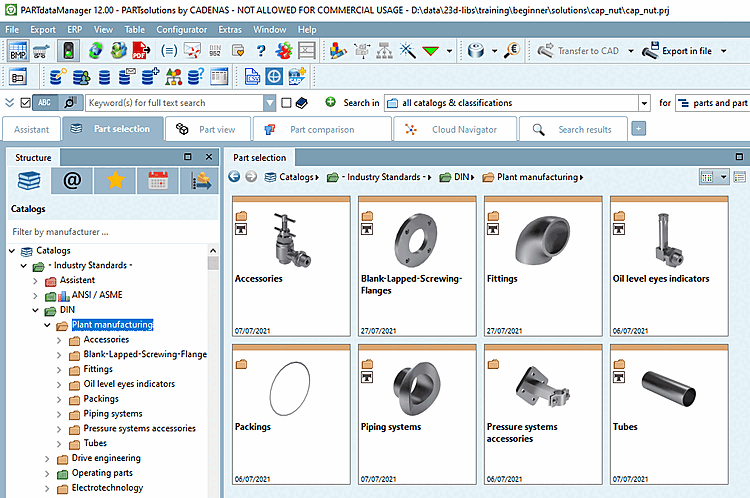
Task: Toggle the checkbox left of the ABC button
Action: 25,102
